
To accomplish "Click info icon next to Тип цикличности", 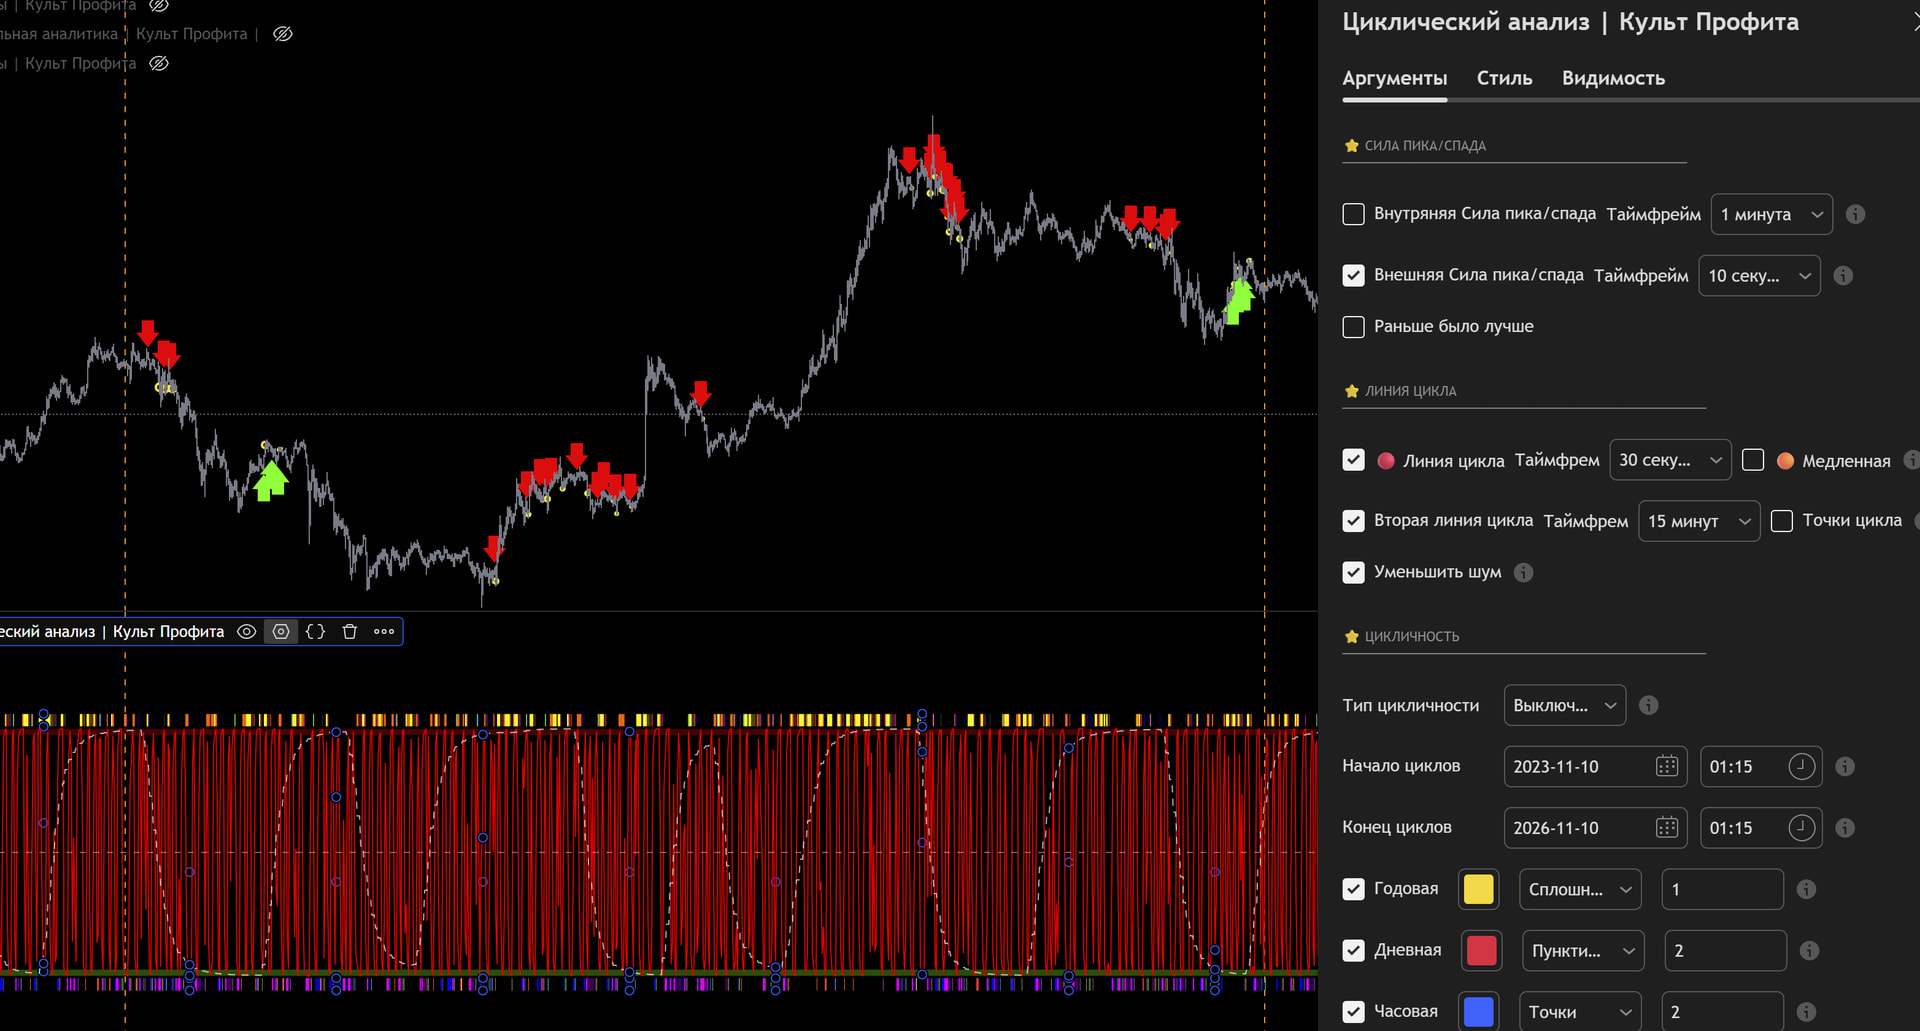I will point(1649,705).
